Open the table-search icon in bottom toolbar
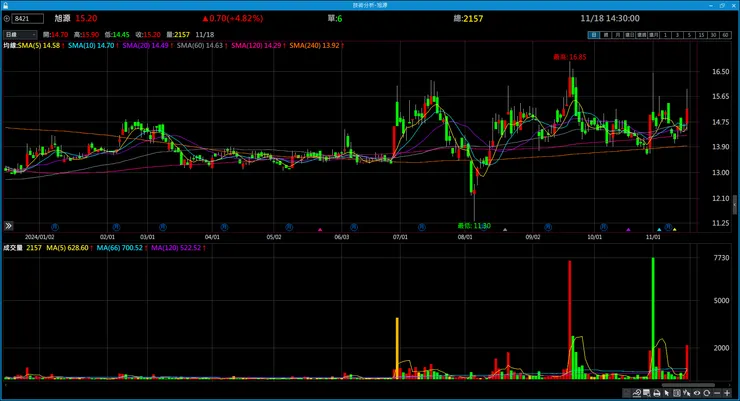740x401 pixels. click(x=647, y=393)
